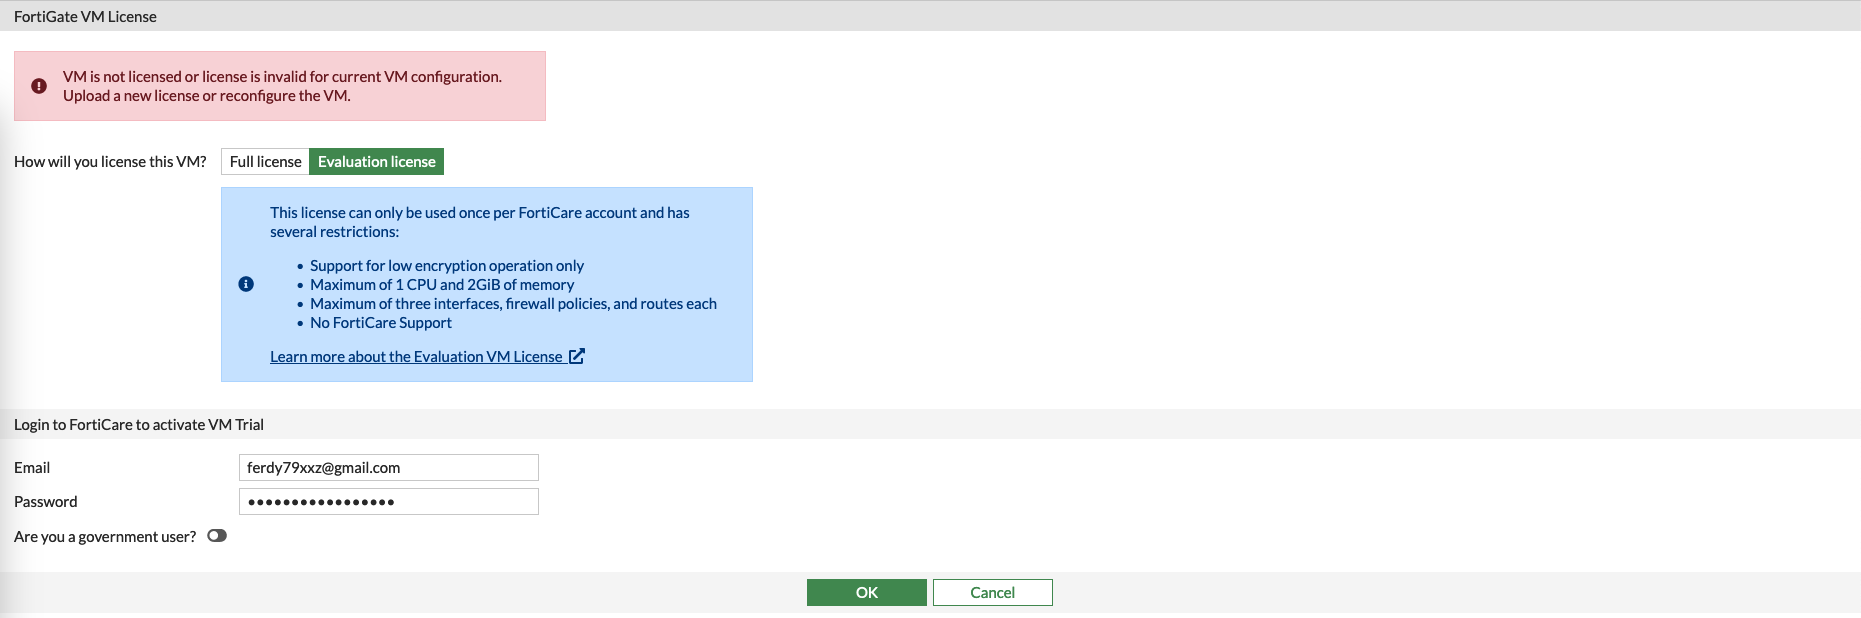Click the 'No FortiCare Support' bullet text
This screenshot has height=618, width=1861.
pyautogui.click(x=381, y=323)
